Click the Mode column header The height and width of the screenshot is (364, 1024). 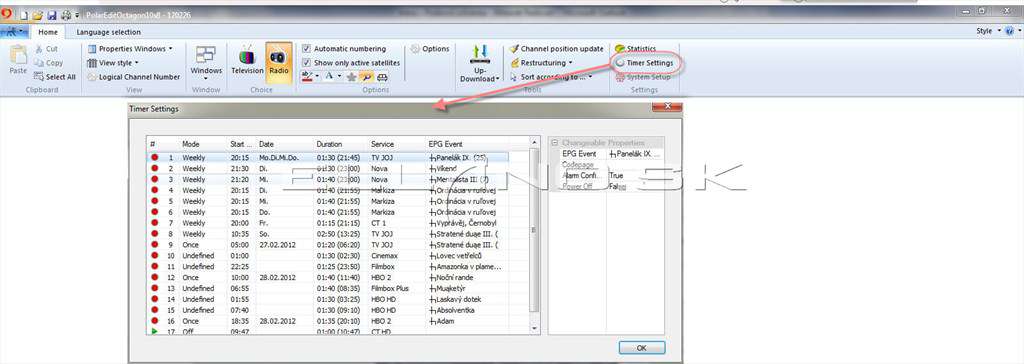(203, 144)
